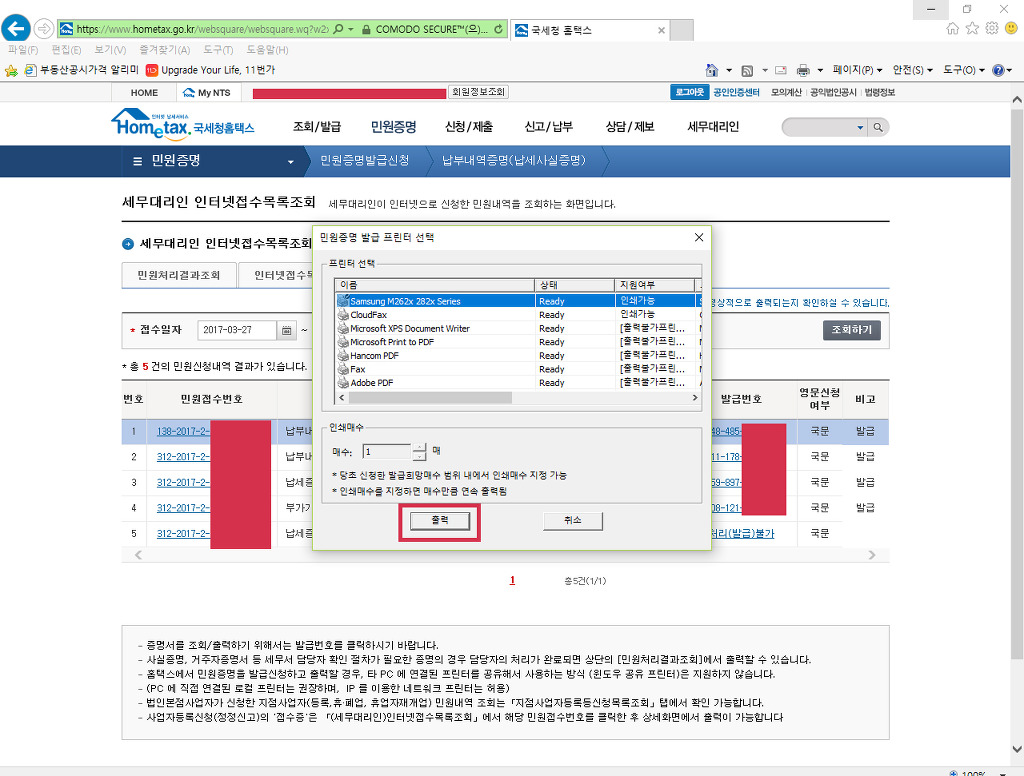
Task: Click the lock icon next to COMODO SECURE
Action: coord(366,29)
